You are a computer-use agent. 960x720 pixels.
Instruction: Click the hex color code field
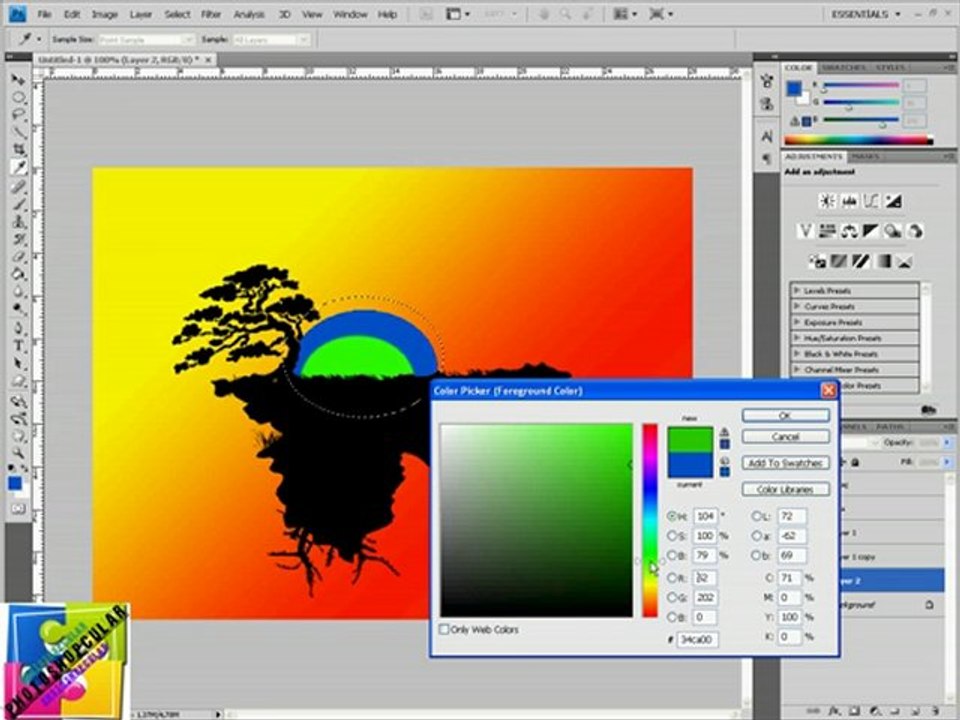click(697, 639)
